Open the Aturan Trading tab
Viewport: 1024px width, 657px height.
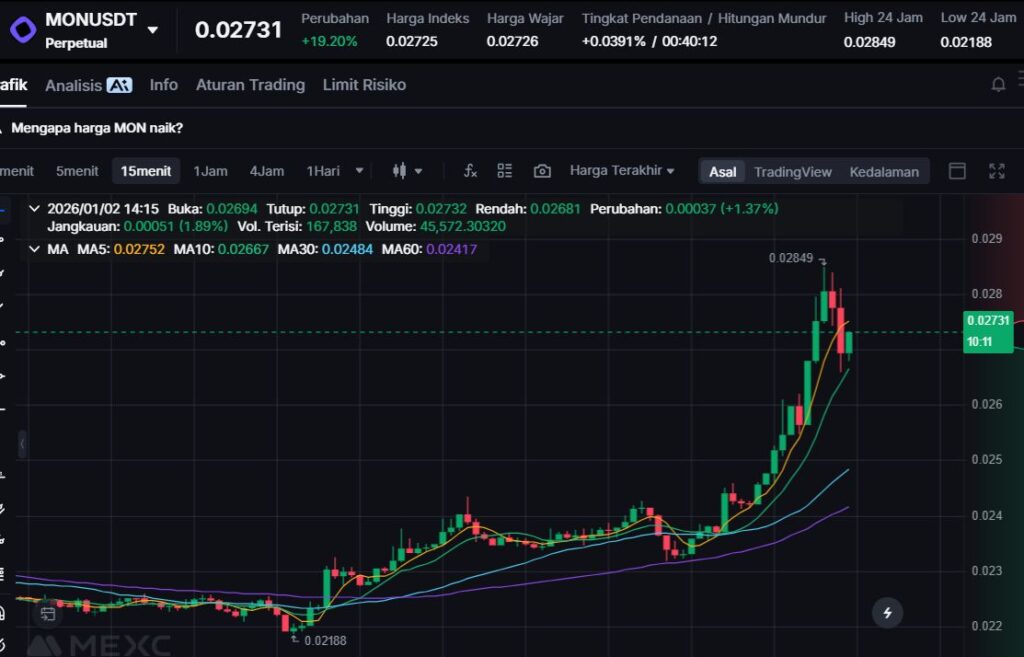pos(250,85)
